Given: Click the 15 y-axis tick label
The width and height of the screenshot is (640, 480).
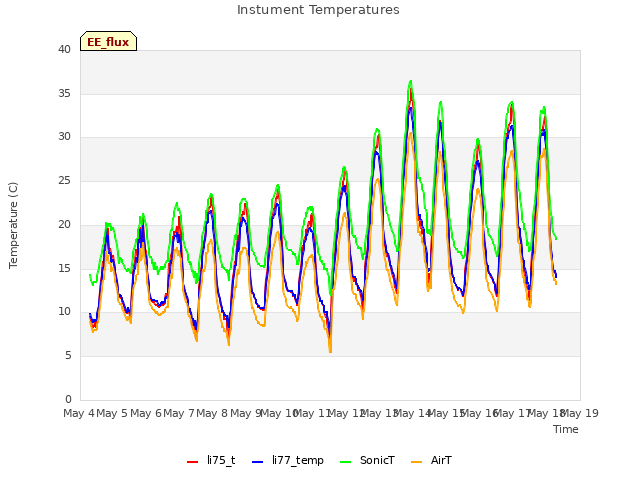Looking at the screenshot, I should [64, 268].
